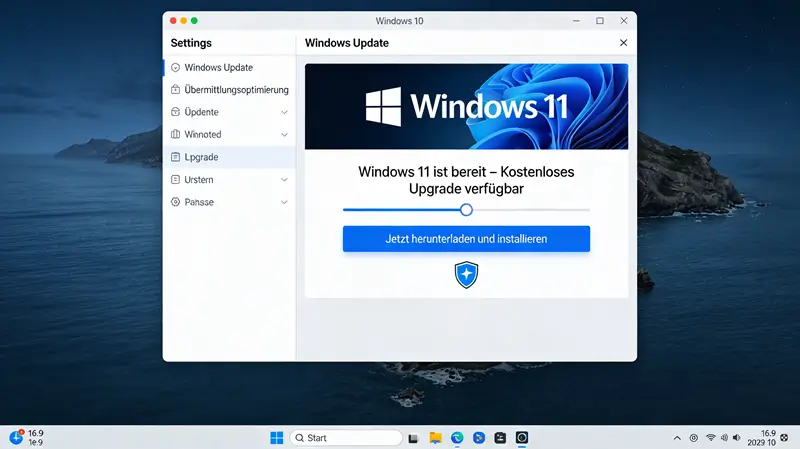Click the Windows 11 banner image
The width and height of the screenshot is (800, 449).
pos(466,107)
